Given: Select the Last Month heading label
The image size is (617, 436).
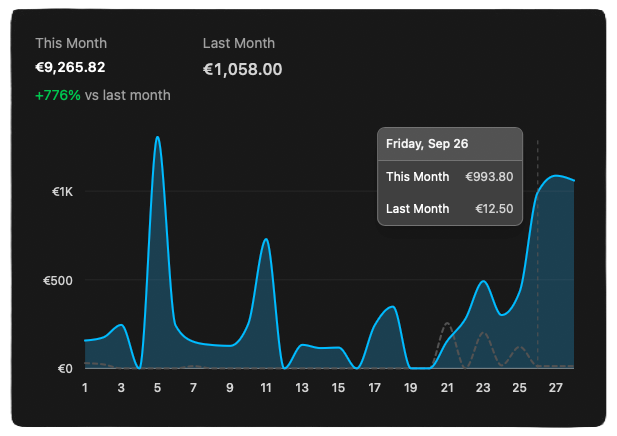Looking at the screenshot, I should tap(238, 43).
